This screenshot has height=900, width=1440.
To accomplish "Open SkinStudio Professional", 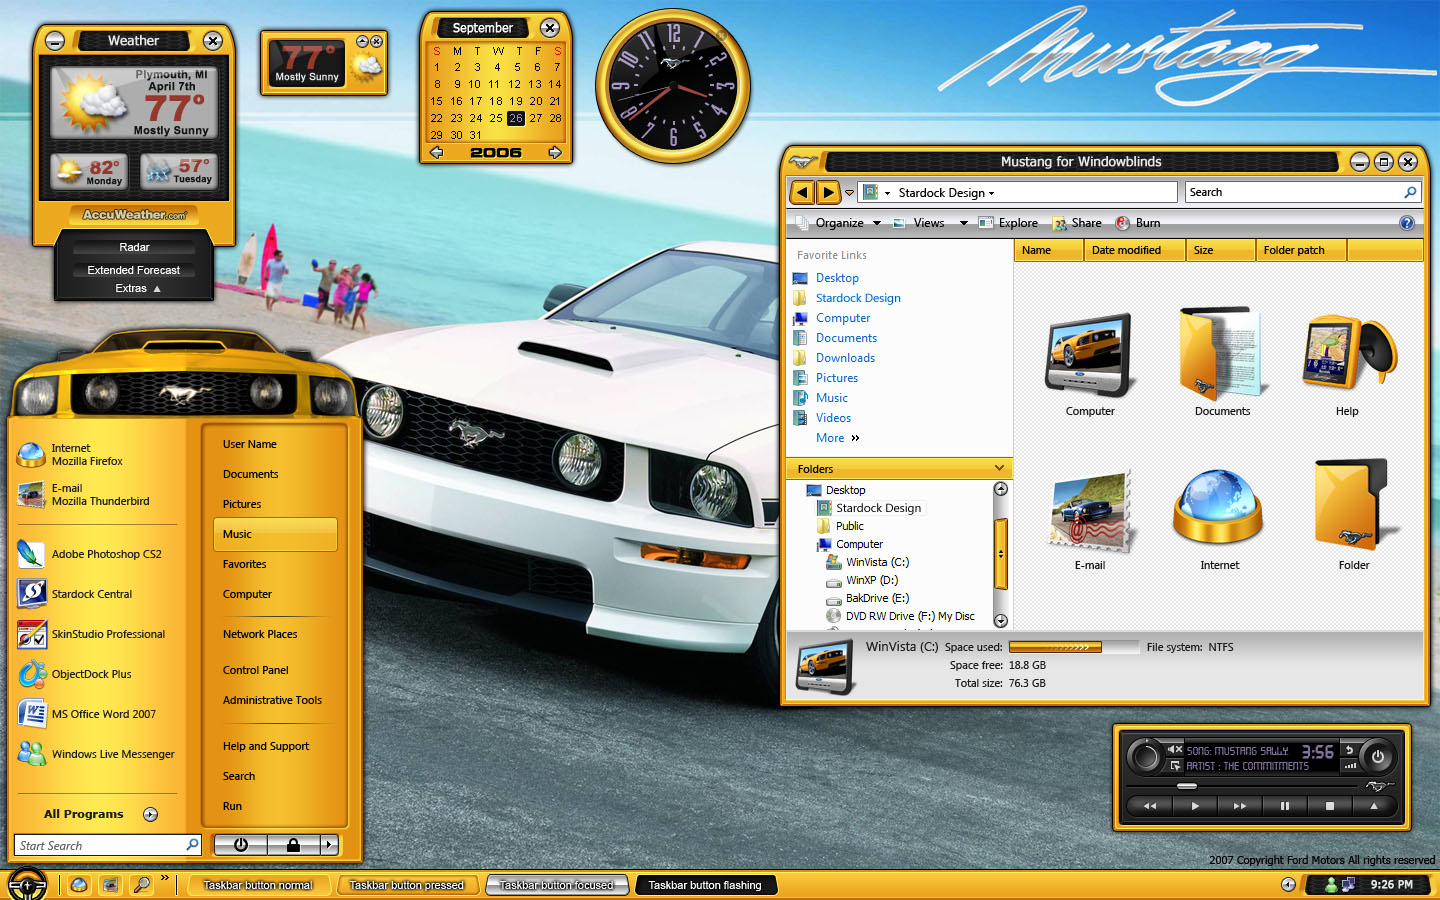I will [x=91, y=634].
